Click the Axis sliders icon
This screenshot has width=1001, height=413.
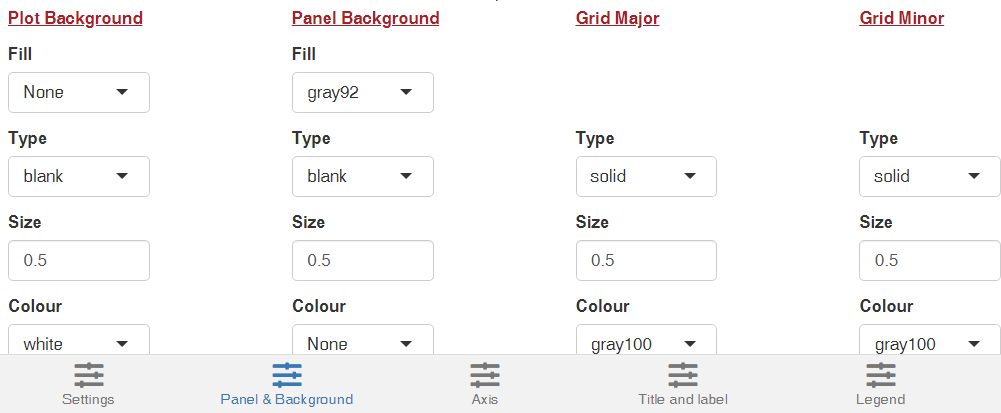[x=485, y=375]
